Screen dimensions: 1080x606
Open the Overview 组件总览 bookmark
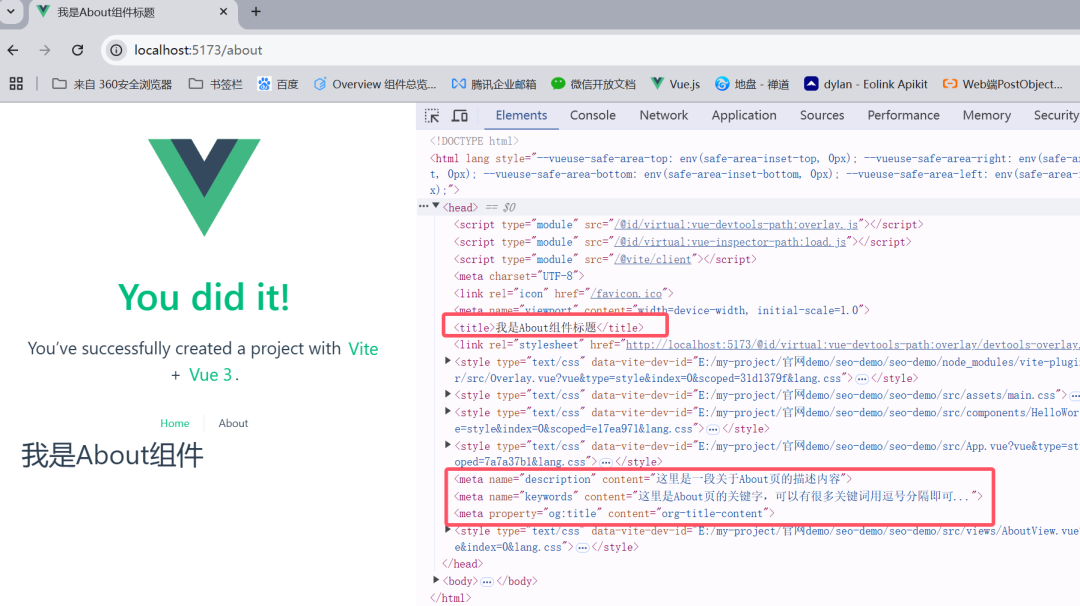tap(375, 84)
